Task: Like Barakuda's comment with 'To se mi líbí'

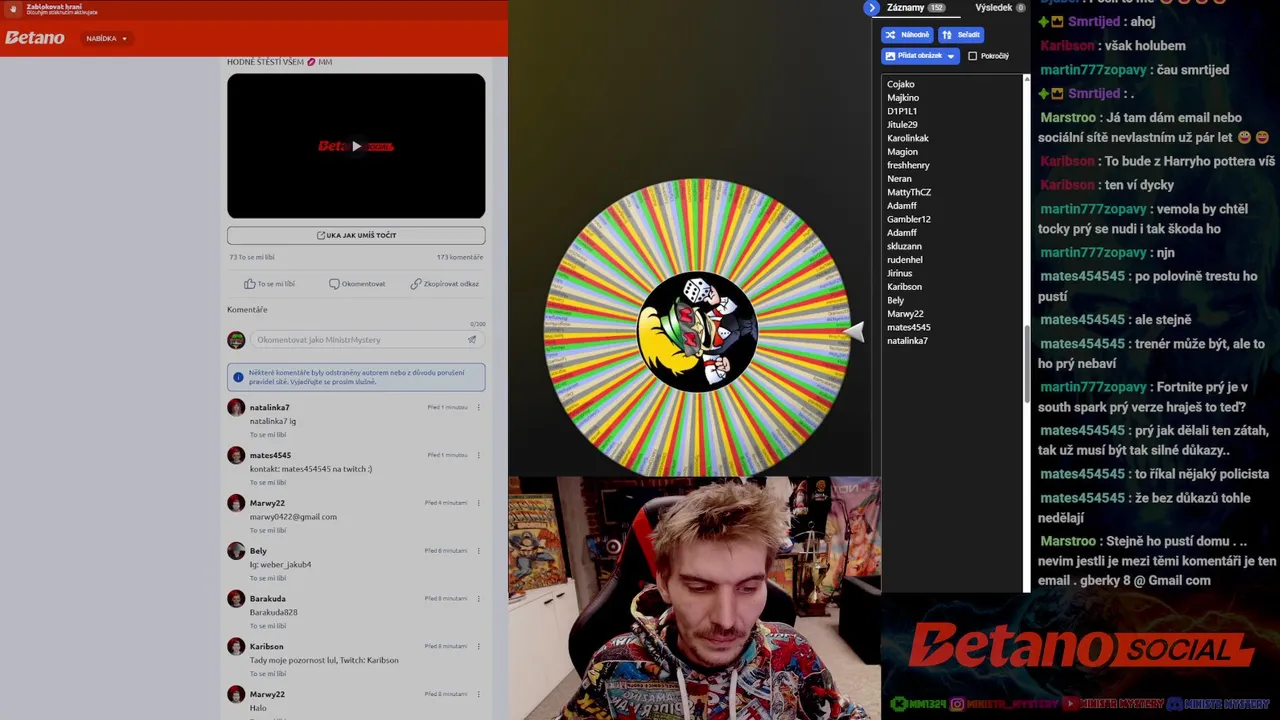Action: tap(268, 626)
